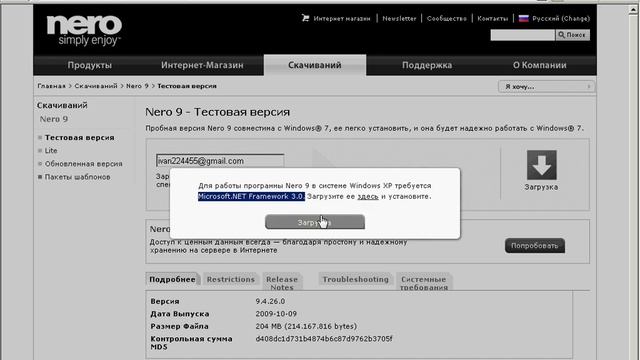
Task: Expand the Я хочу... dropdown
Action: click(546, 87)
